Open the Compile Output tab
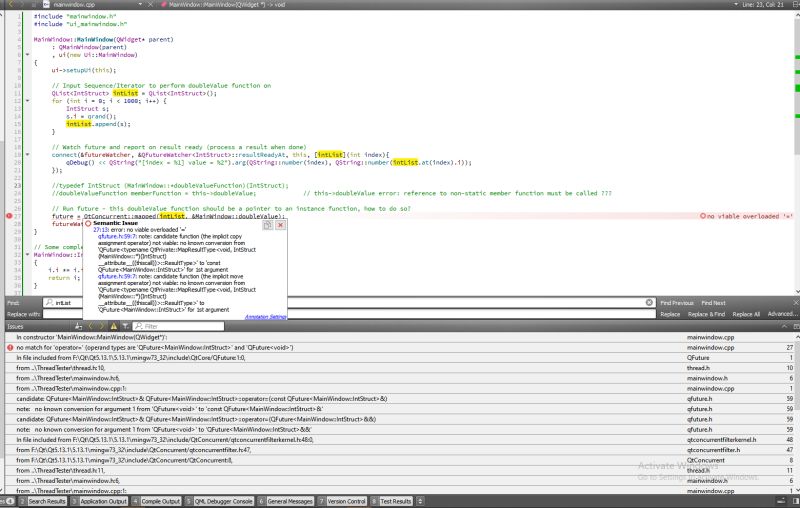The width and height of the screenshot is (800, 508). point(156,501)
